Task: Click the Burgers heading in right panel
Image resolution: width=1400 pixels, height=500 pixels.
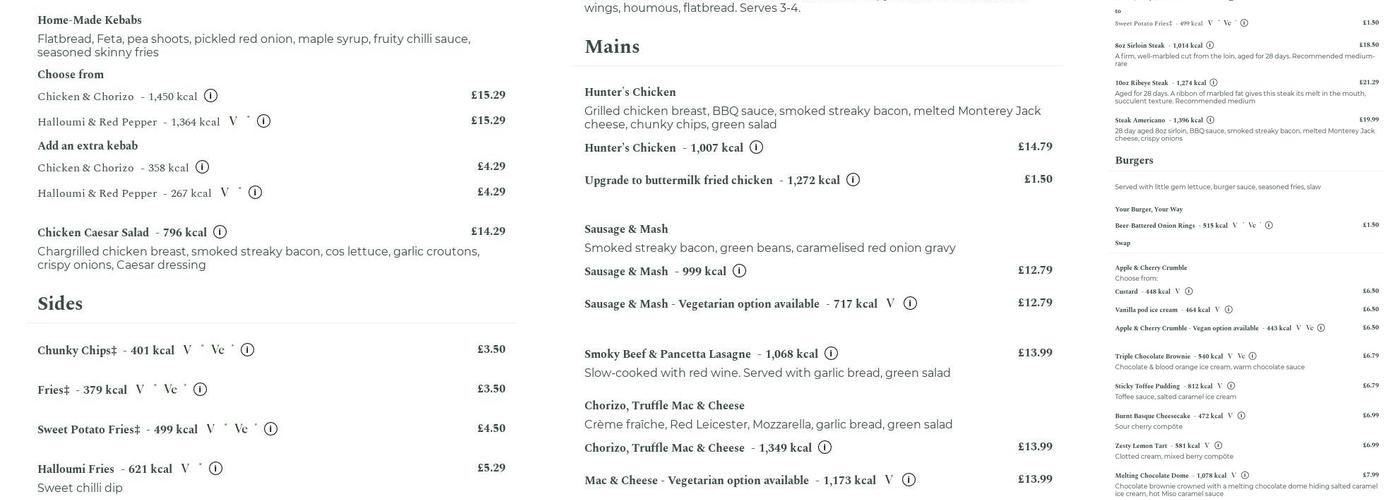Action: click(1134, 160)
